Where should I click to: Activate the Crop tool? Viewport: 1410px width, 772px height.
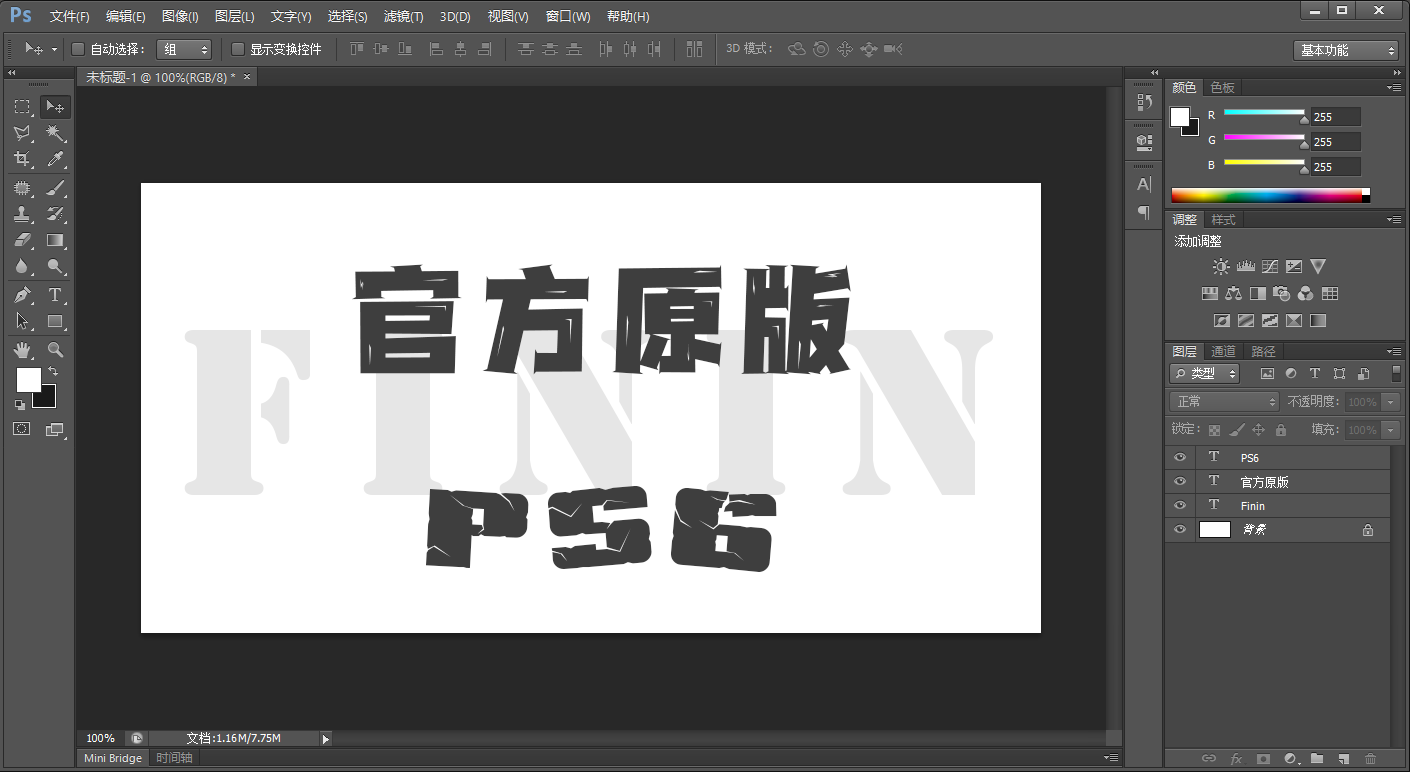pos(23,159)
